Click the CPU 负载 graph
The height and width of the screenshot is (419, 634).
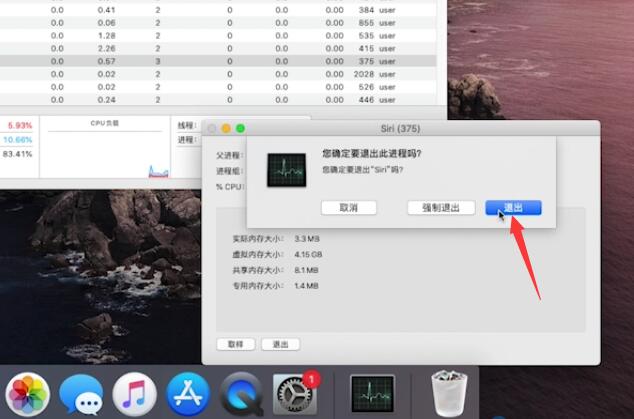coord(105,154)
